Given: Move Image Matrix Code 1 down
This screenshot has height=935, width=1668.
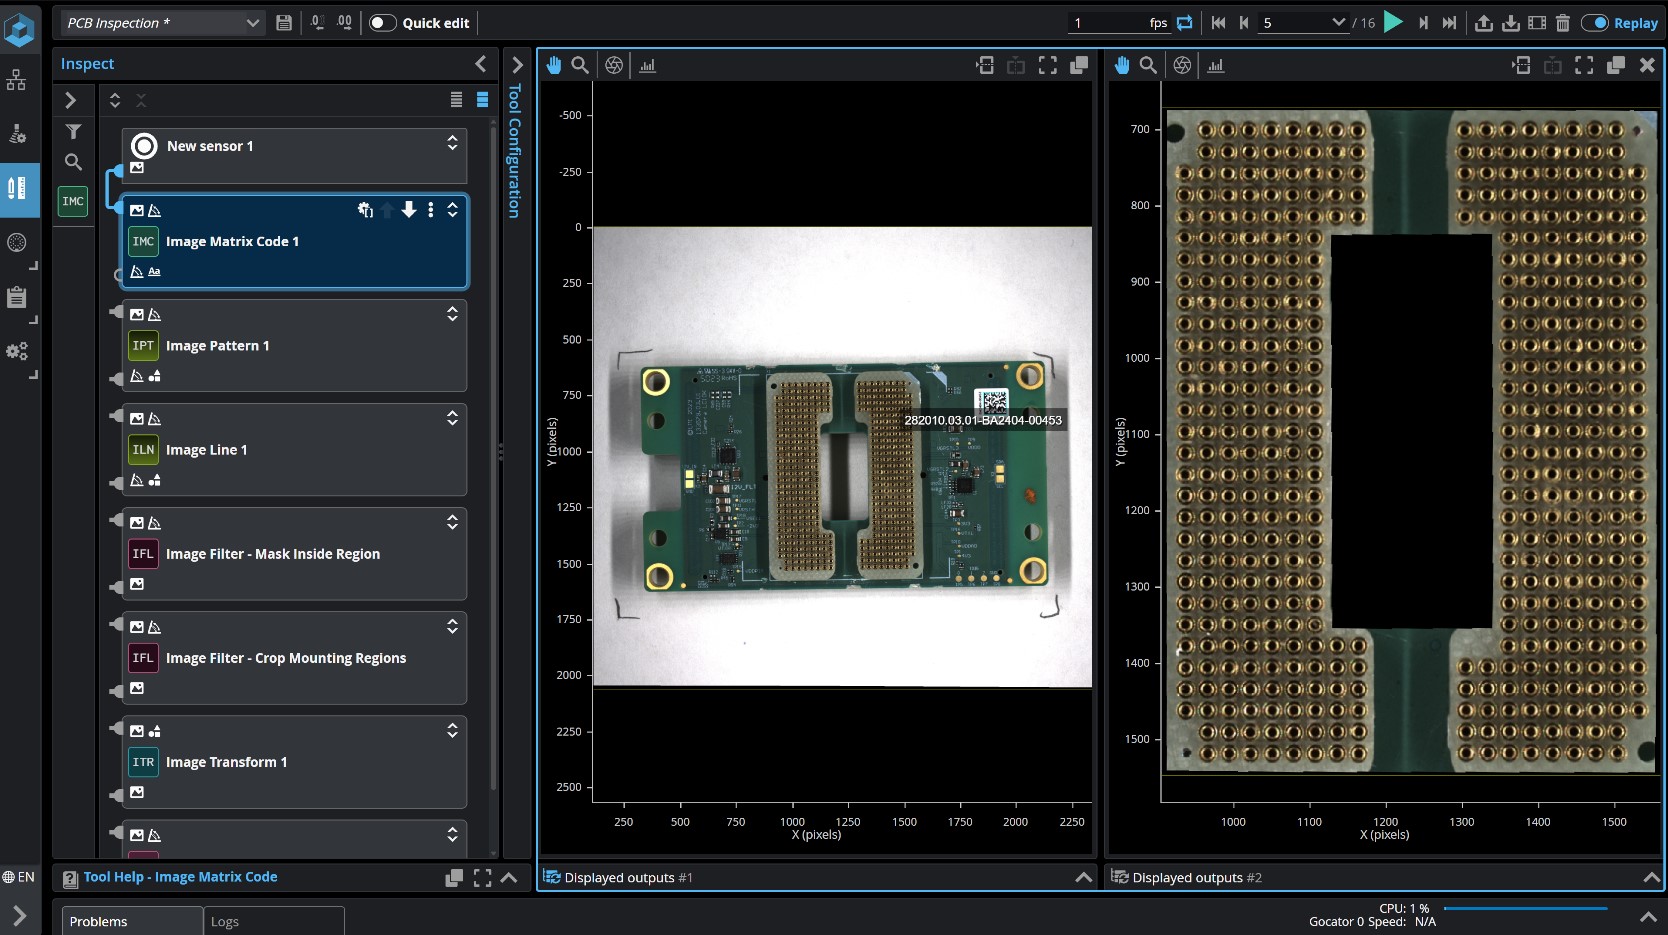Looking at the screenshot, I should click(409, 209).
